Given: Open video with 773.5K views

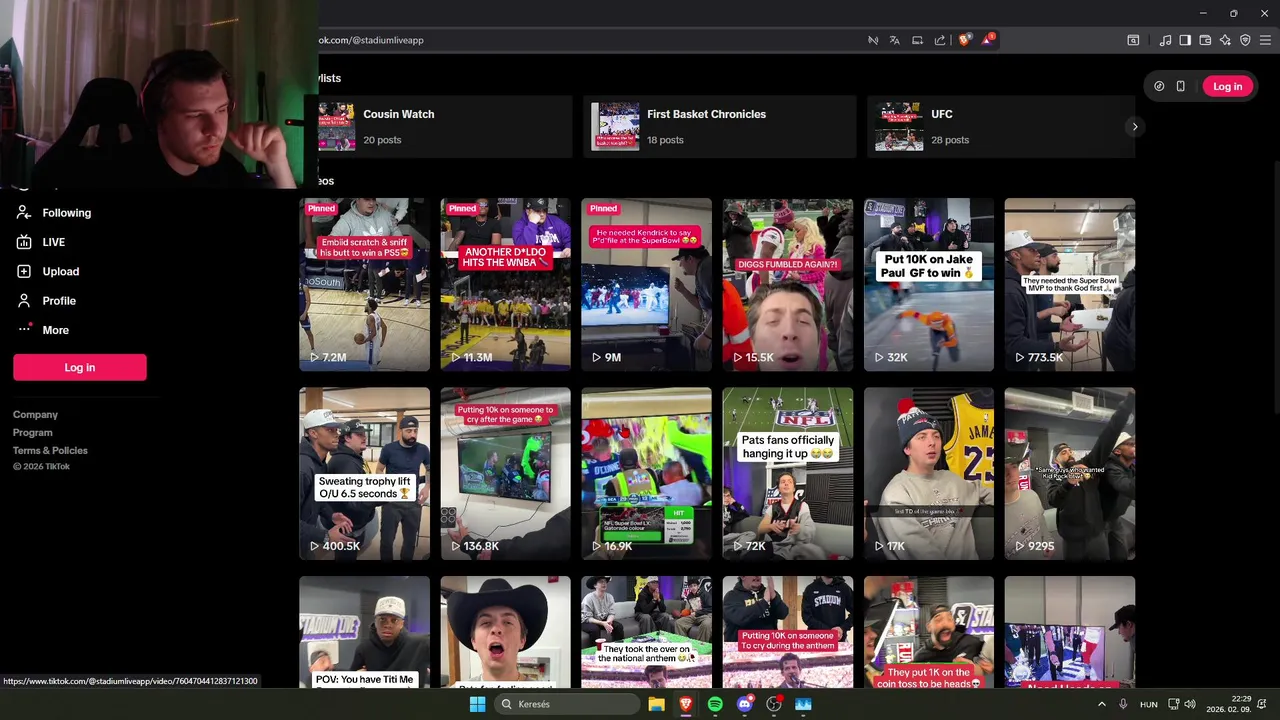Looking at the screenshot, I should [1069, 285].
